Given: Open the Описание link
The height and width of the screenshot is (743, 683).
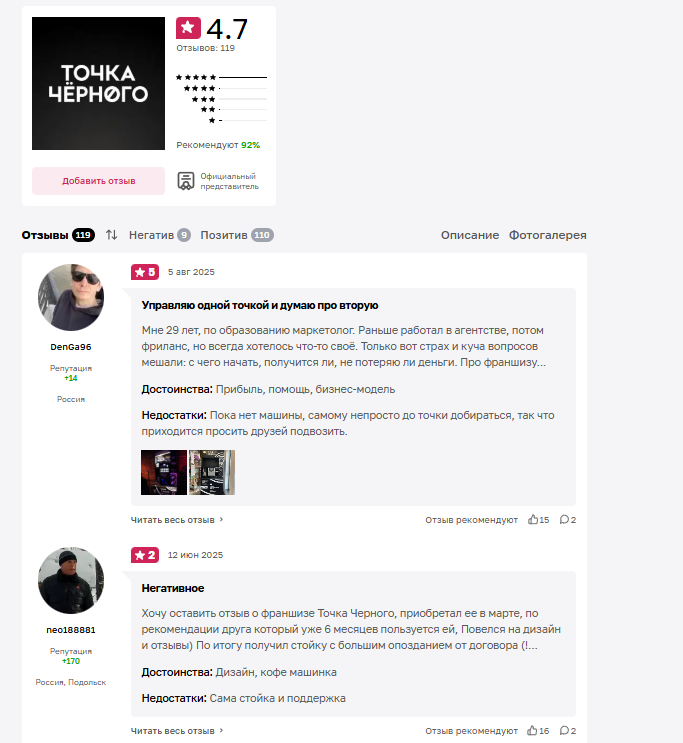Looking at the screenshot, I should click(x=469, y=235).
